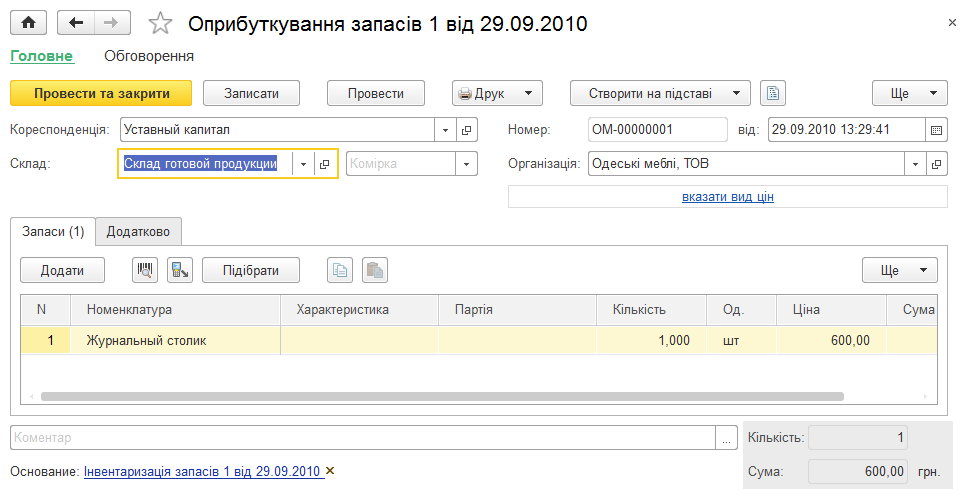Click the Ціна column header

(832, 309)
